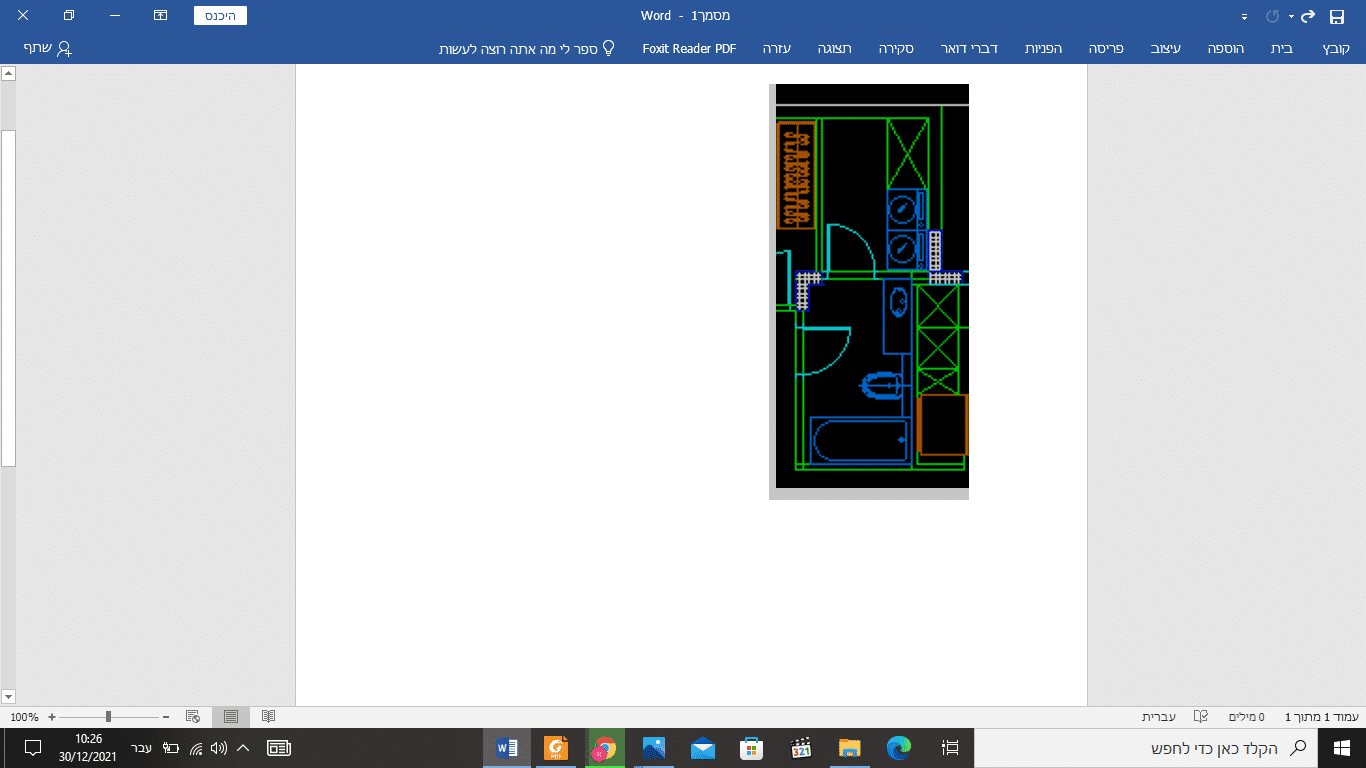The image size is (1366, 768).
Task: Open the סקירה (Review) tab
Action: click(895, 48)
